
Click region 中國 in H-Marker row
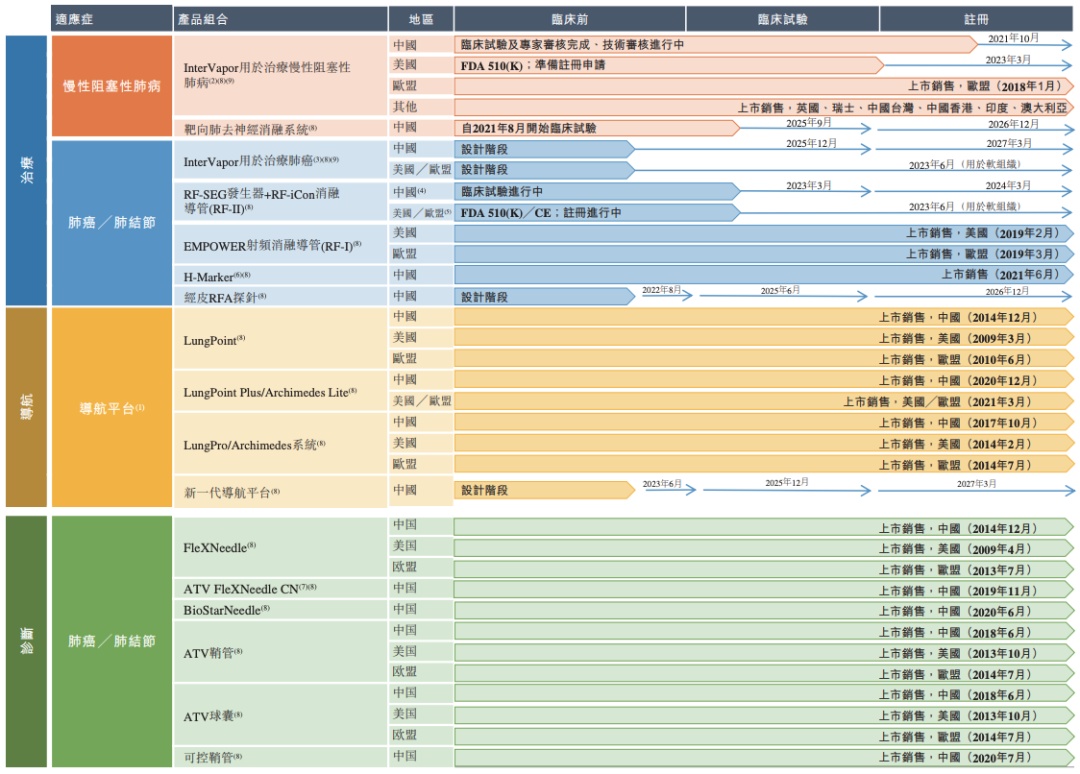[420, 275]
